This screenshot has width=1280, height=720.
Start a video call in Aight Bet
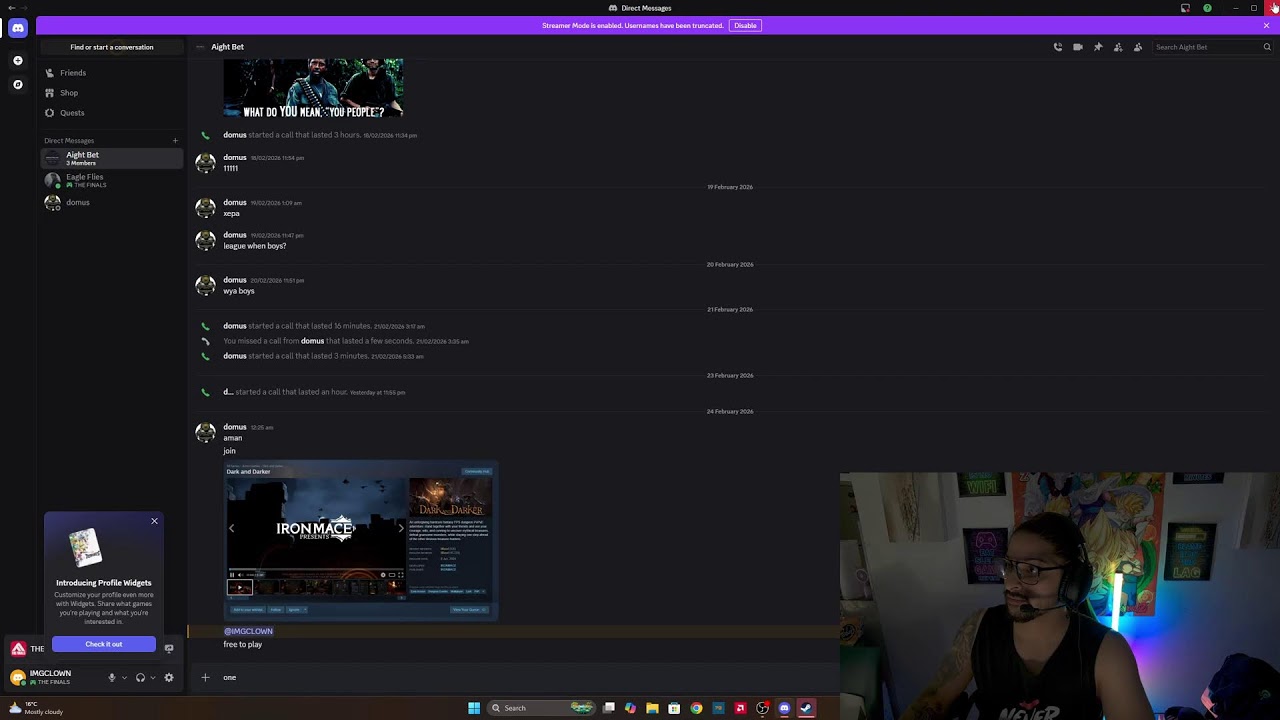1078,47
